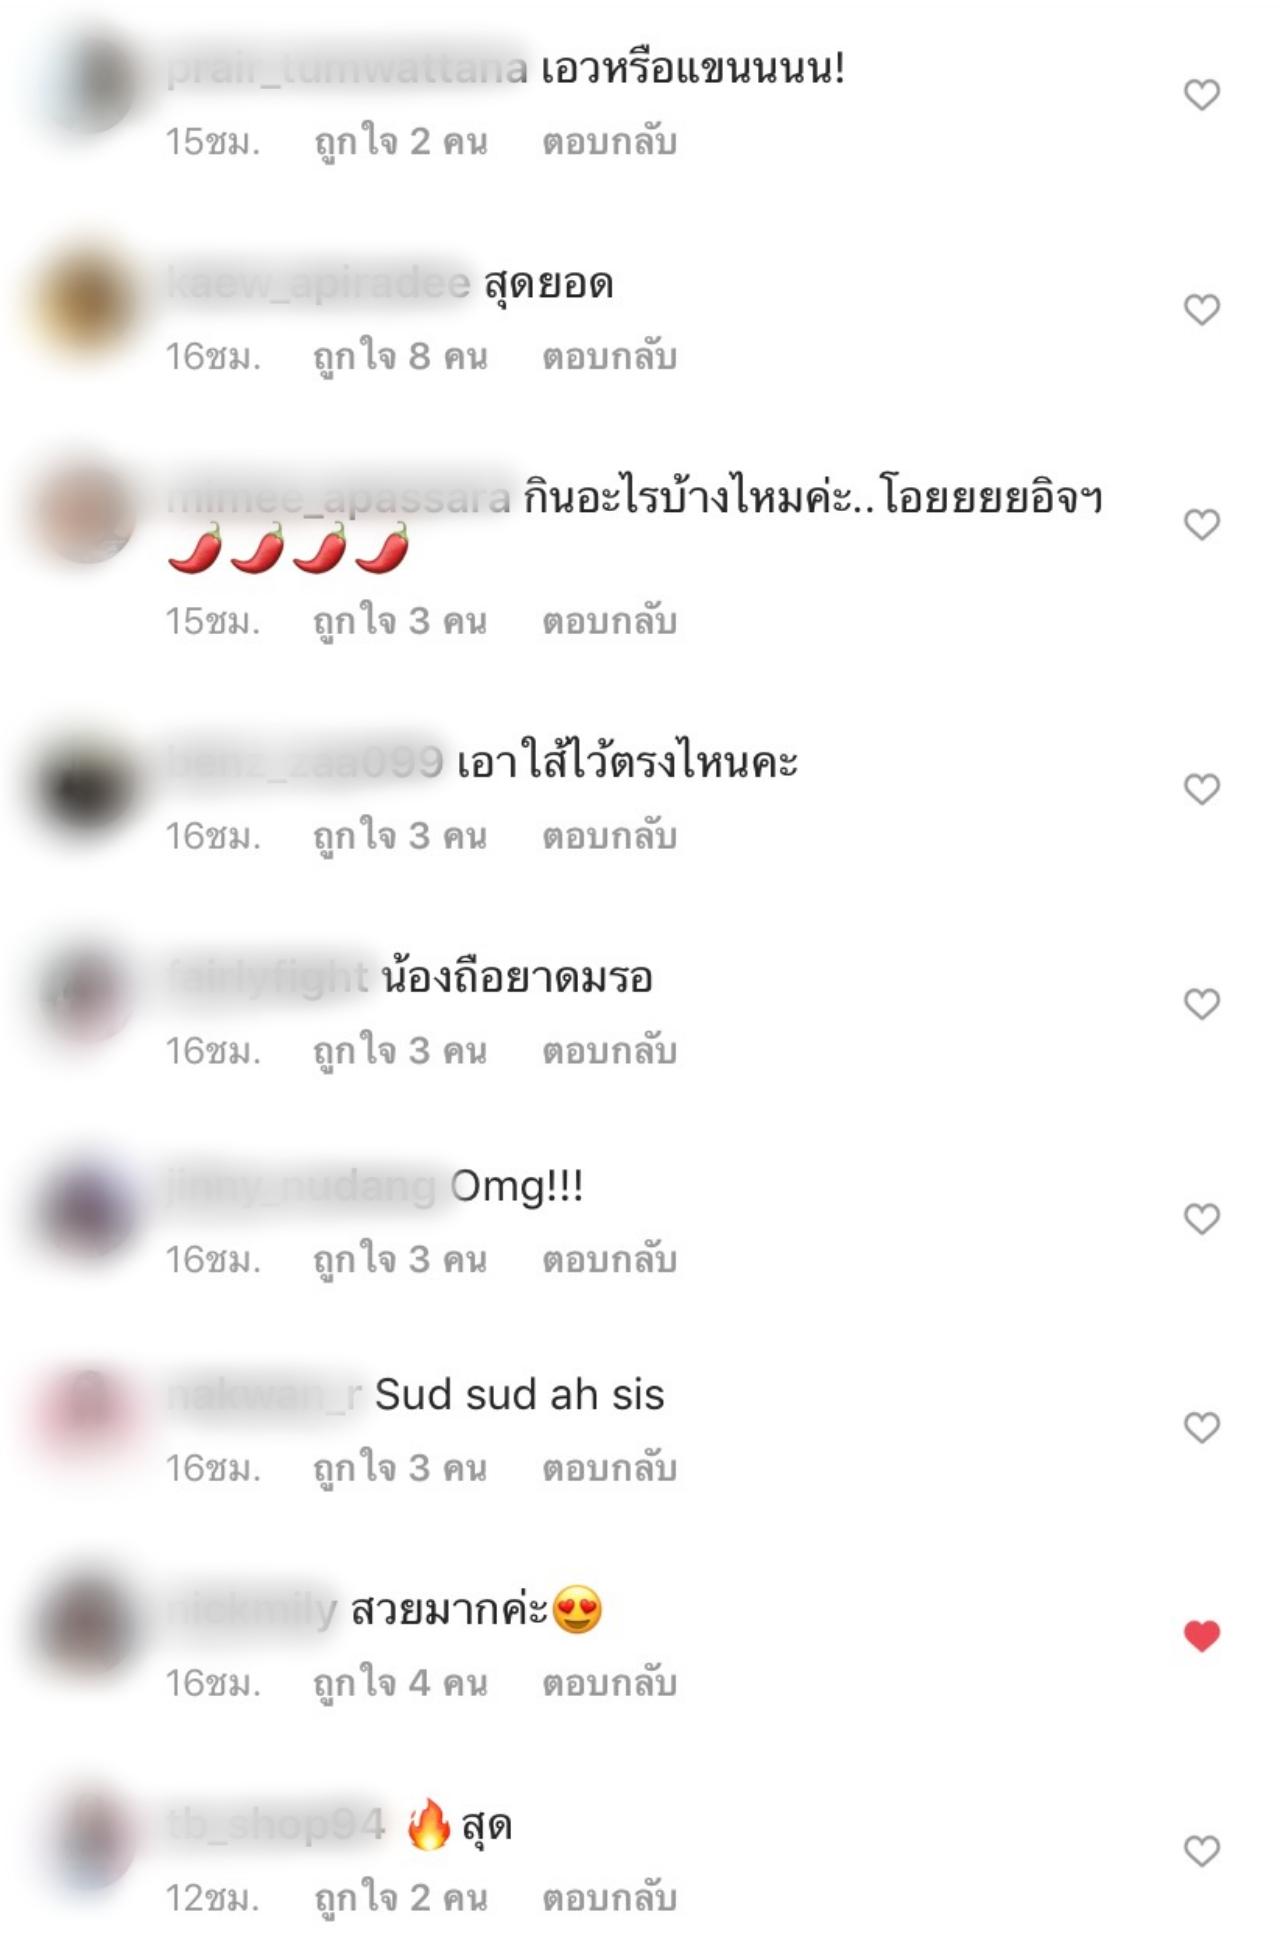1280x1951 pixels.
Task: Tap heart icon beside "สุดยอด" comment
Action: tap(1201, 310)
